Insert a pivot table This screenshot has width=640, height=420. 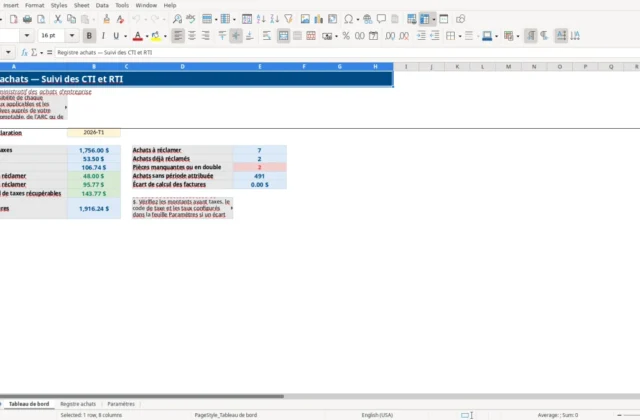pyautogui.click(x=333, y=19)
